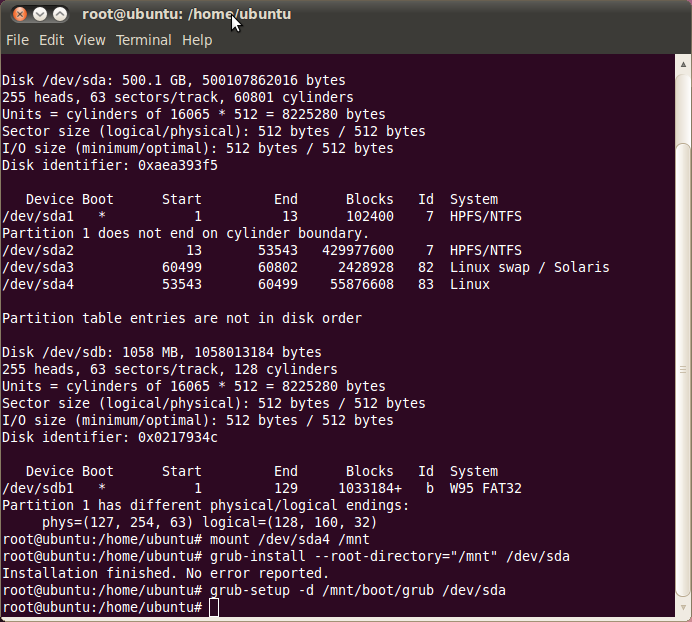Click the /dev/sdb1 partition row
The image size is (692, 622).
[262, 488]
